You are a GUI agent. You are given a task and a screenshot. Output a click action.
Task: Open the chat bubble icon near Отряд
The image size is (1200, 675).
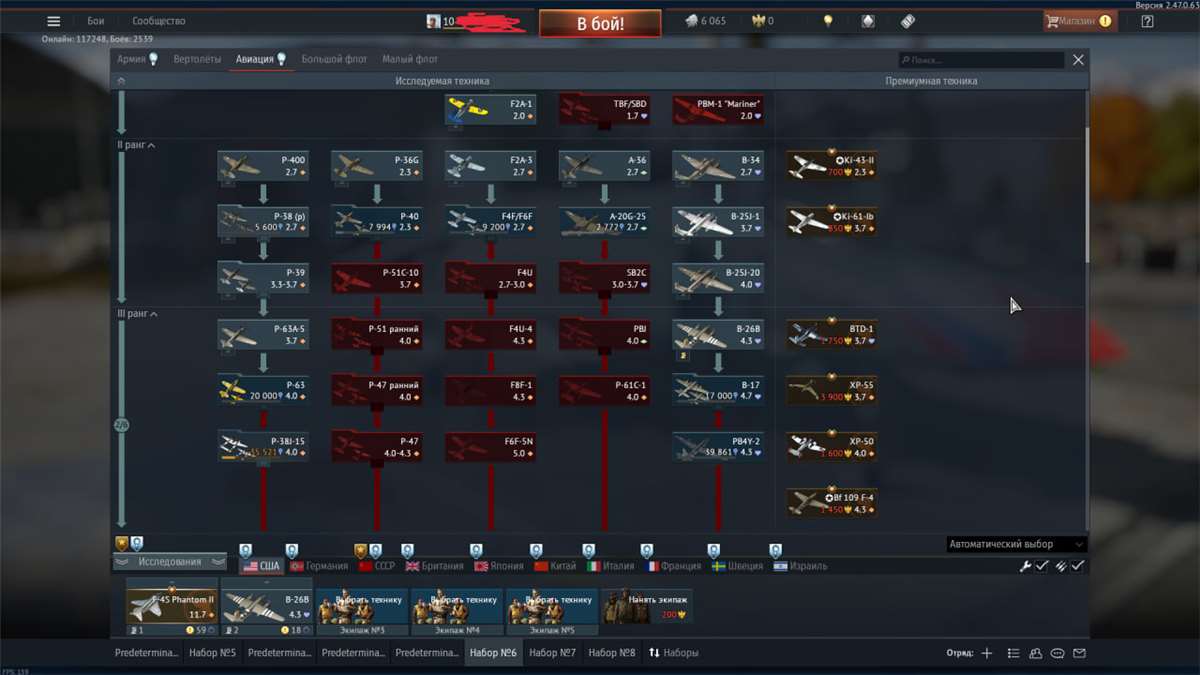point(1058,652)
